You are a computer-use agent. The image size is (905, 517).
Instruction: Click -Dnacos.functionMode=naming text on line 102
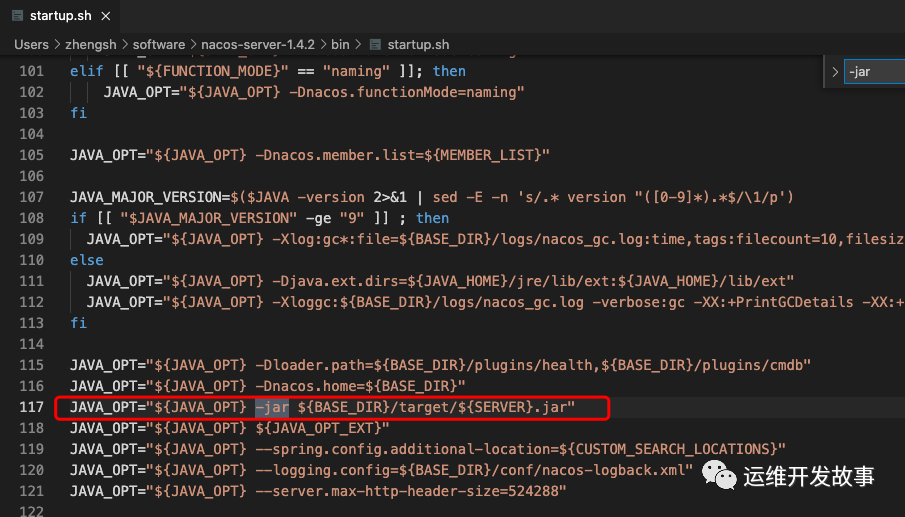click(402, 92)
